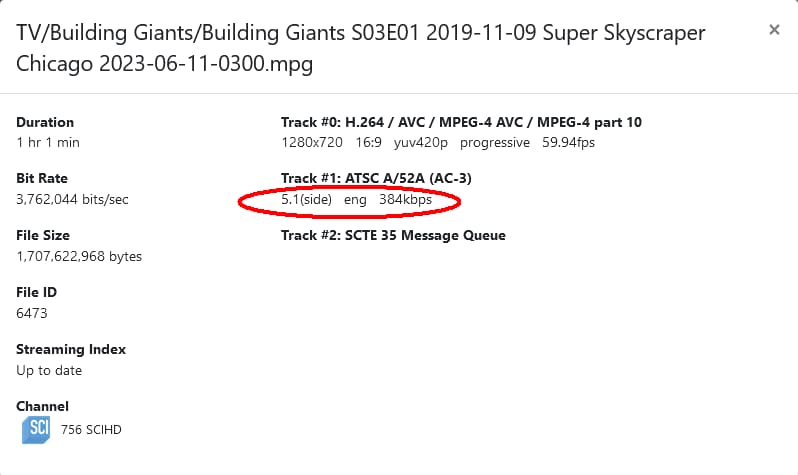The height and width of the screenshot is (475, 798).
Task: Click the Streaming Index label
Action: (71, 350)
